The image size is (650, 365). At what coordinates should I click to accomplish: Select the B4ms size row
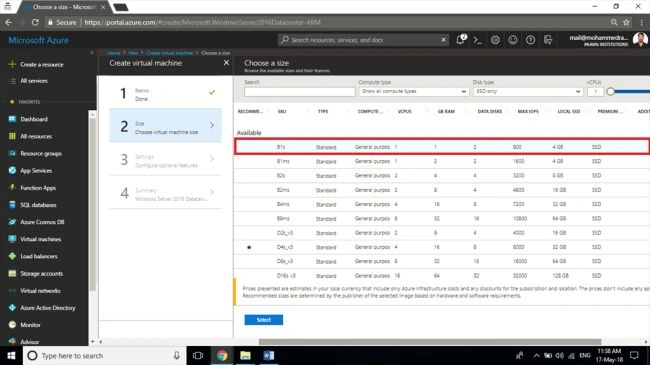point(442,204)
